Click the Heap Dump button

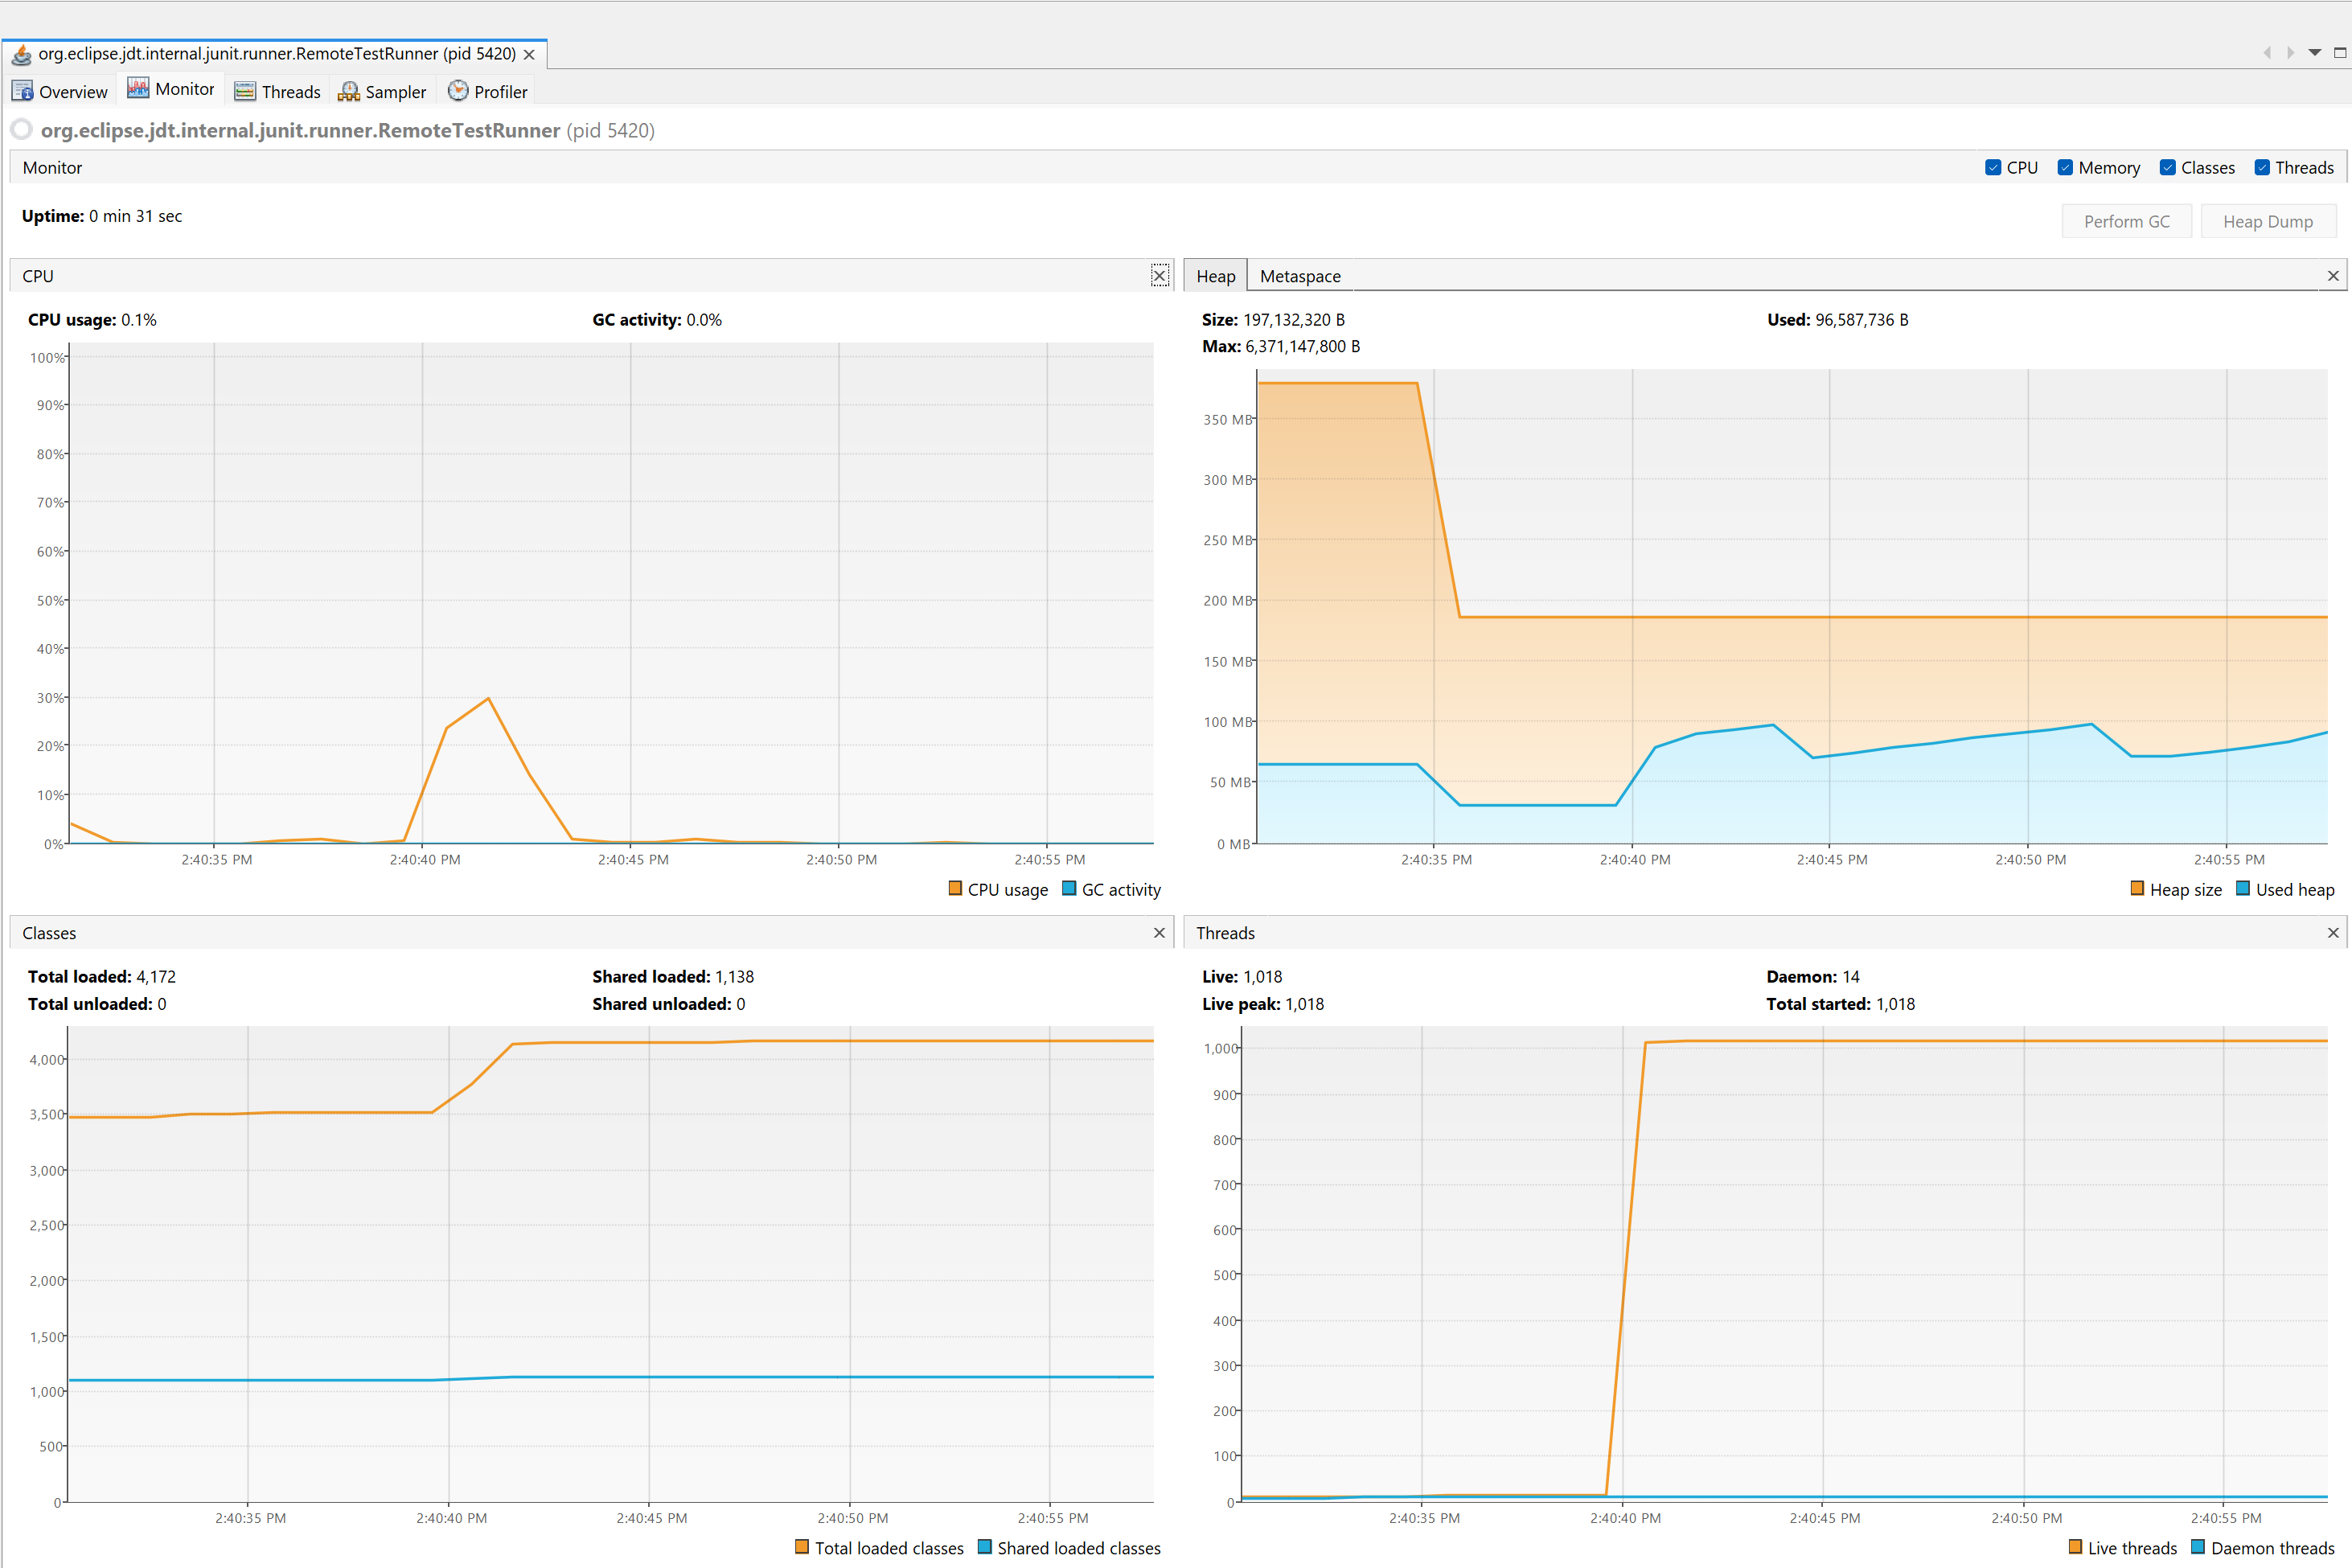click(x=2267, y=222)
